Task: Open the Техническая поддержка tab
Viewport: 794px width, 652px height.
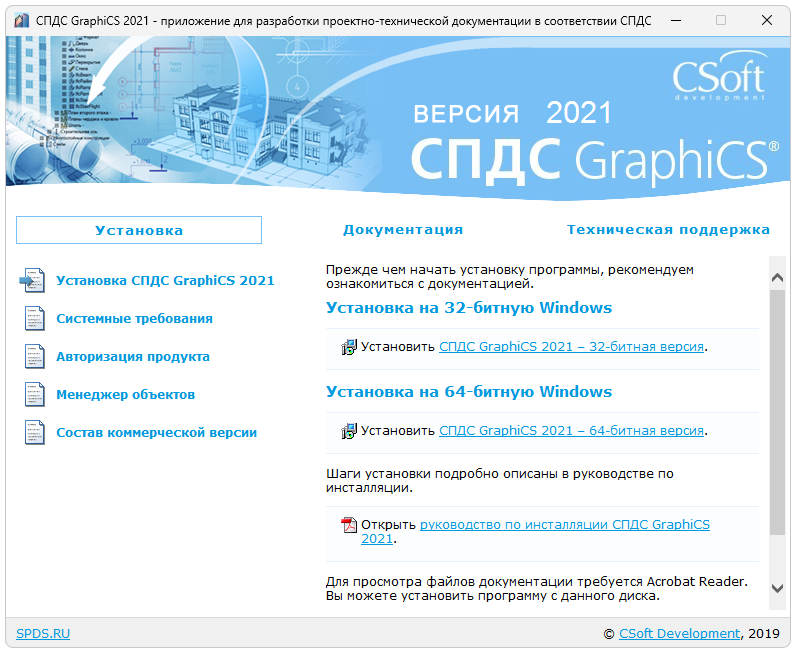Action: pos(668,230)
